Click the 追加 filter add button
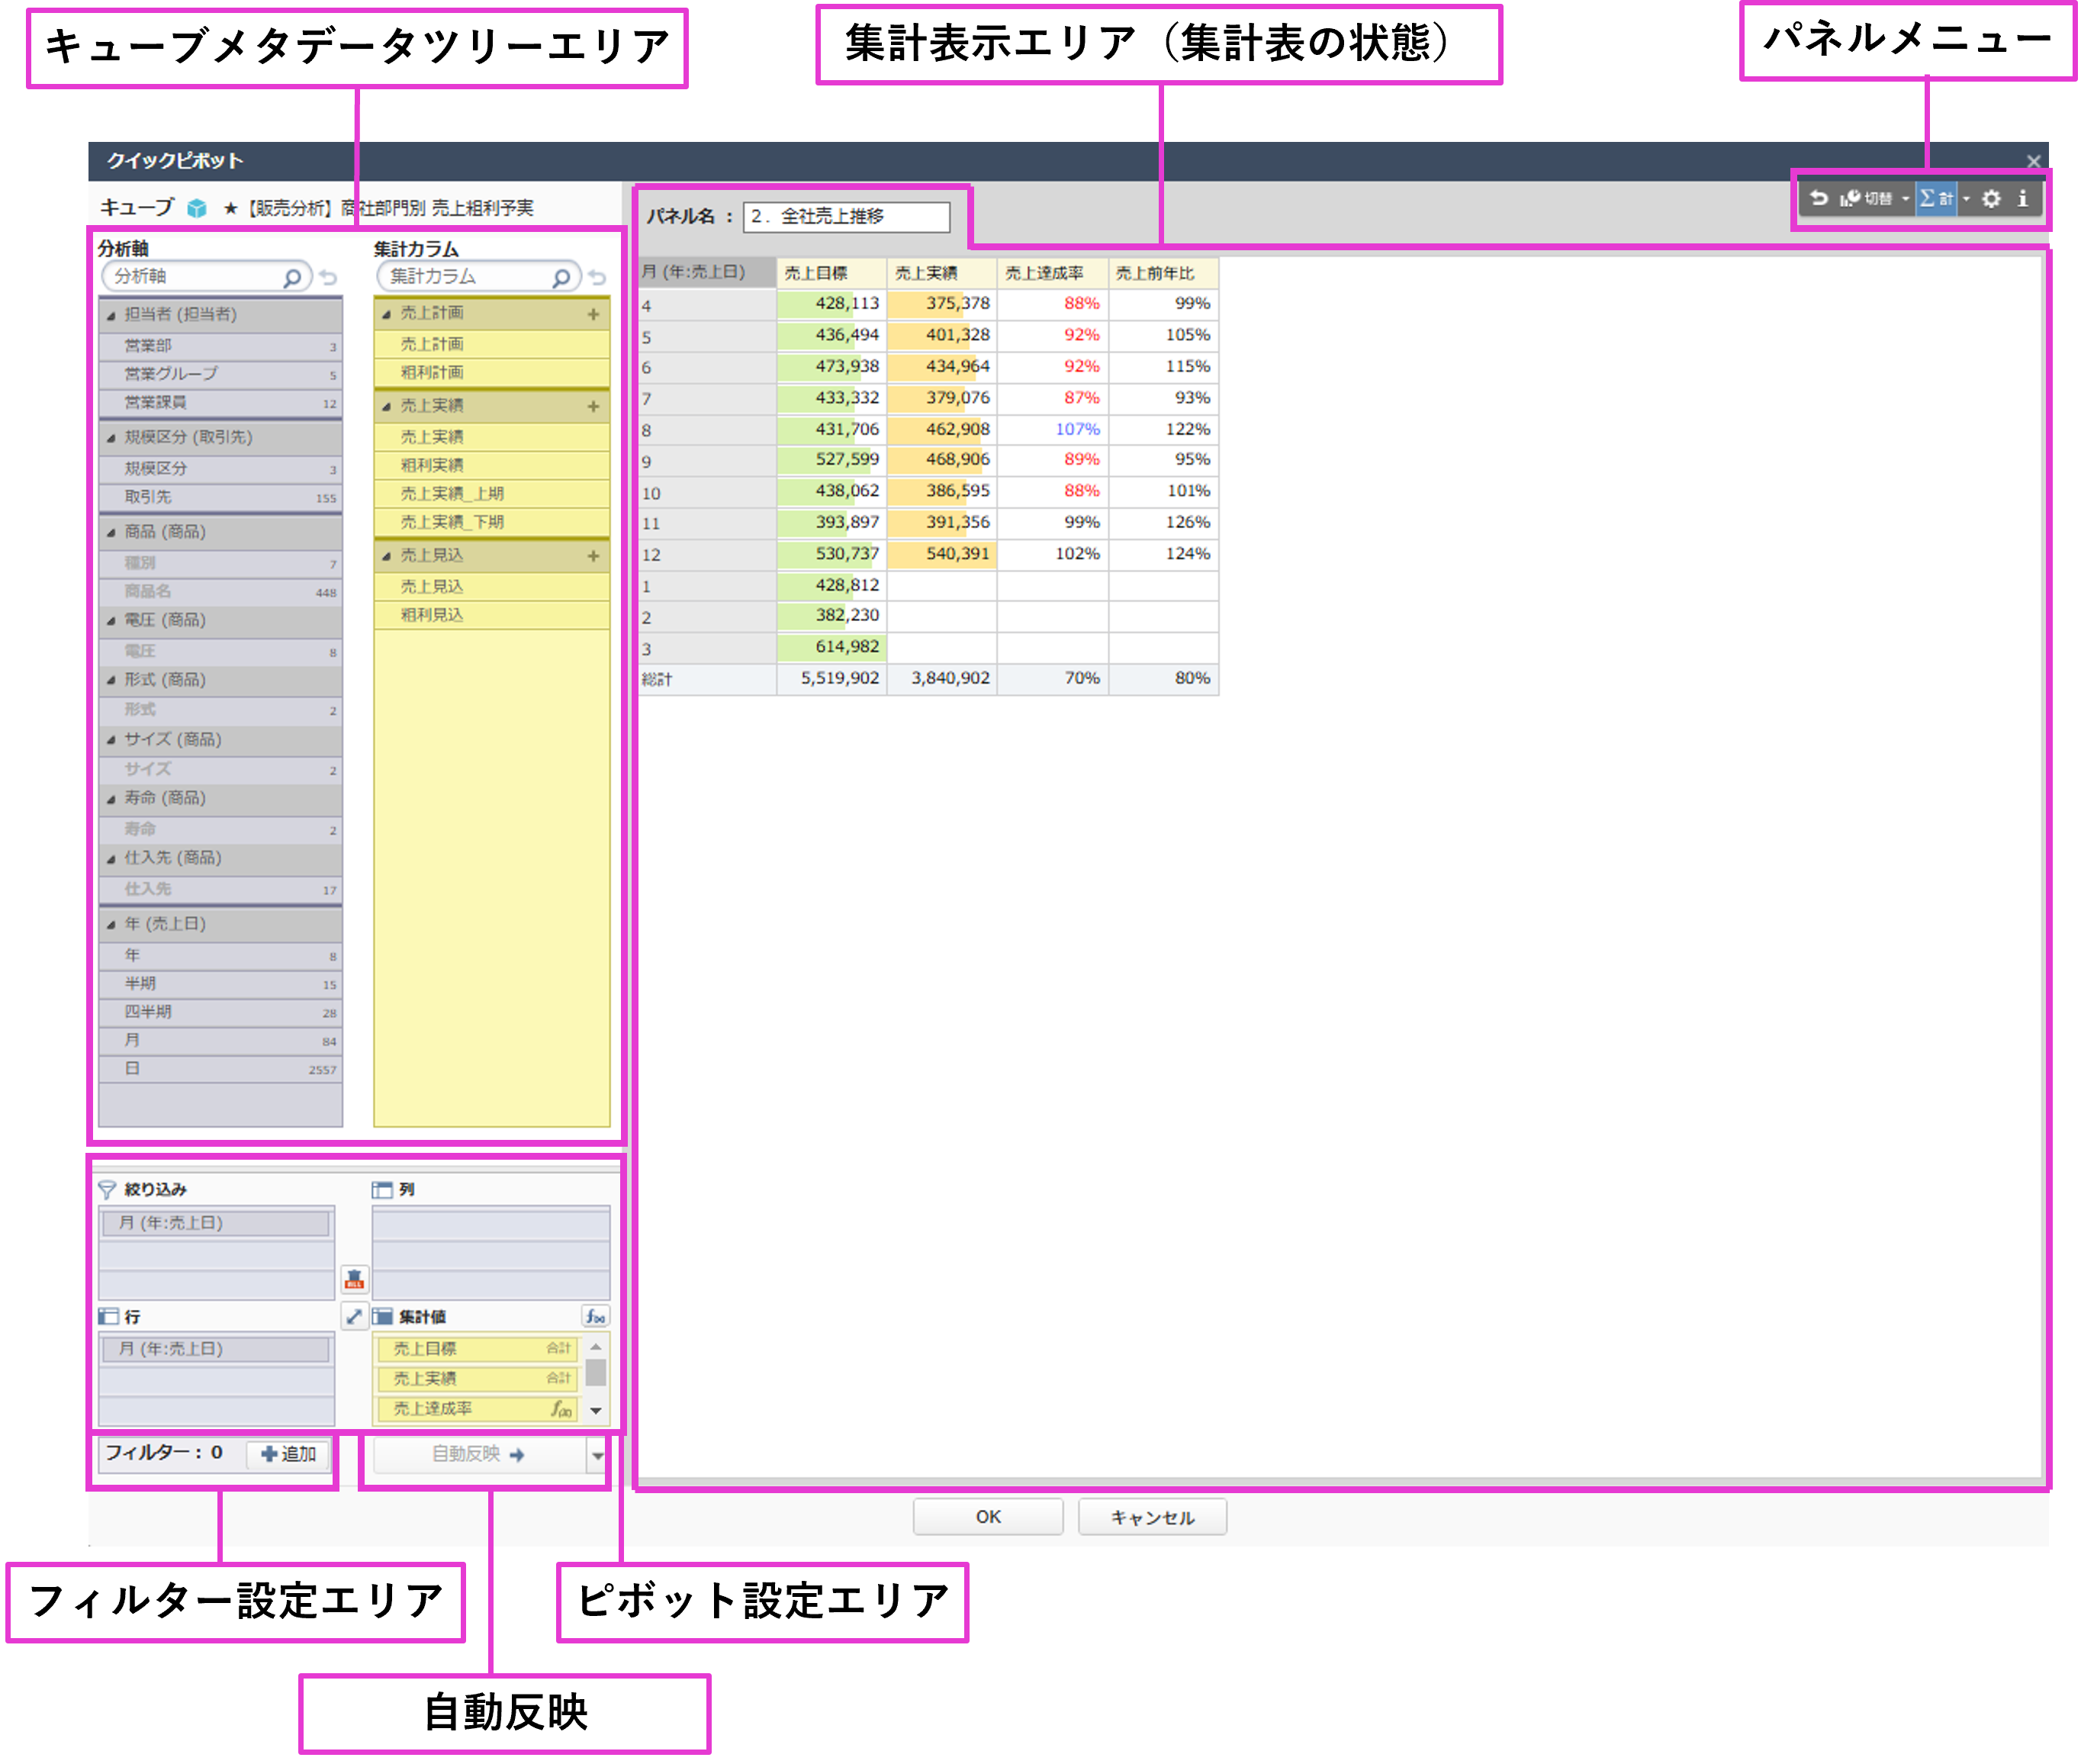 point(287,1455)
